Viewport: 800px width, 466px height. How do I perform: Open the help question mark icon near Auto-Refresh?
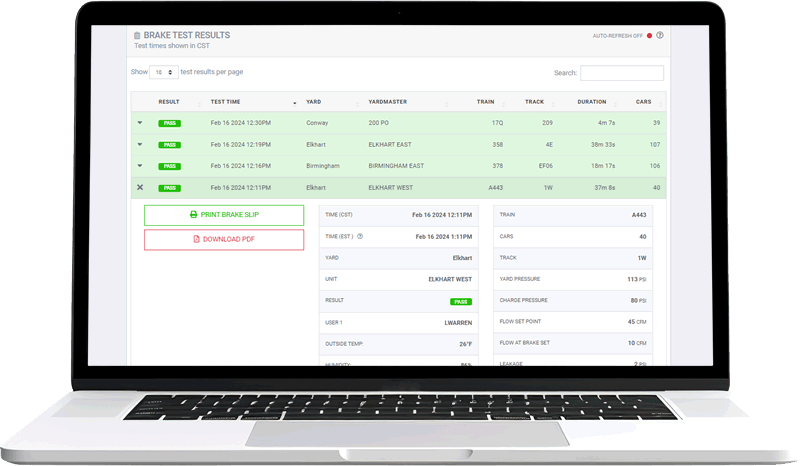[x=660, y=35]
